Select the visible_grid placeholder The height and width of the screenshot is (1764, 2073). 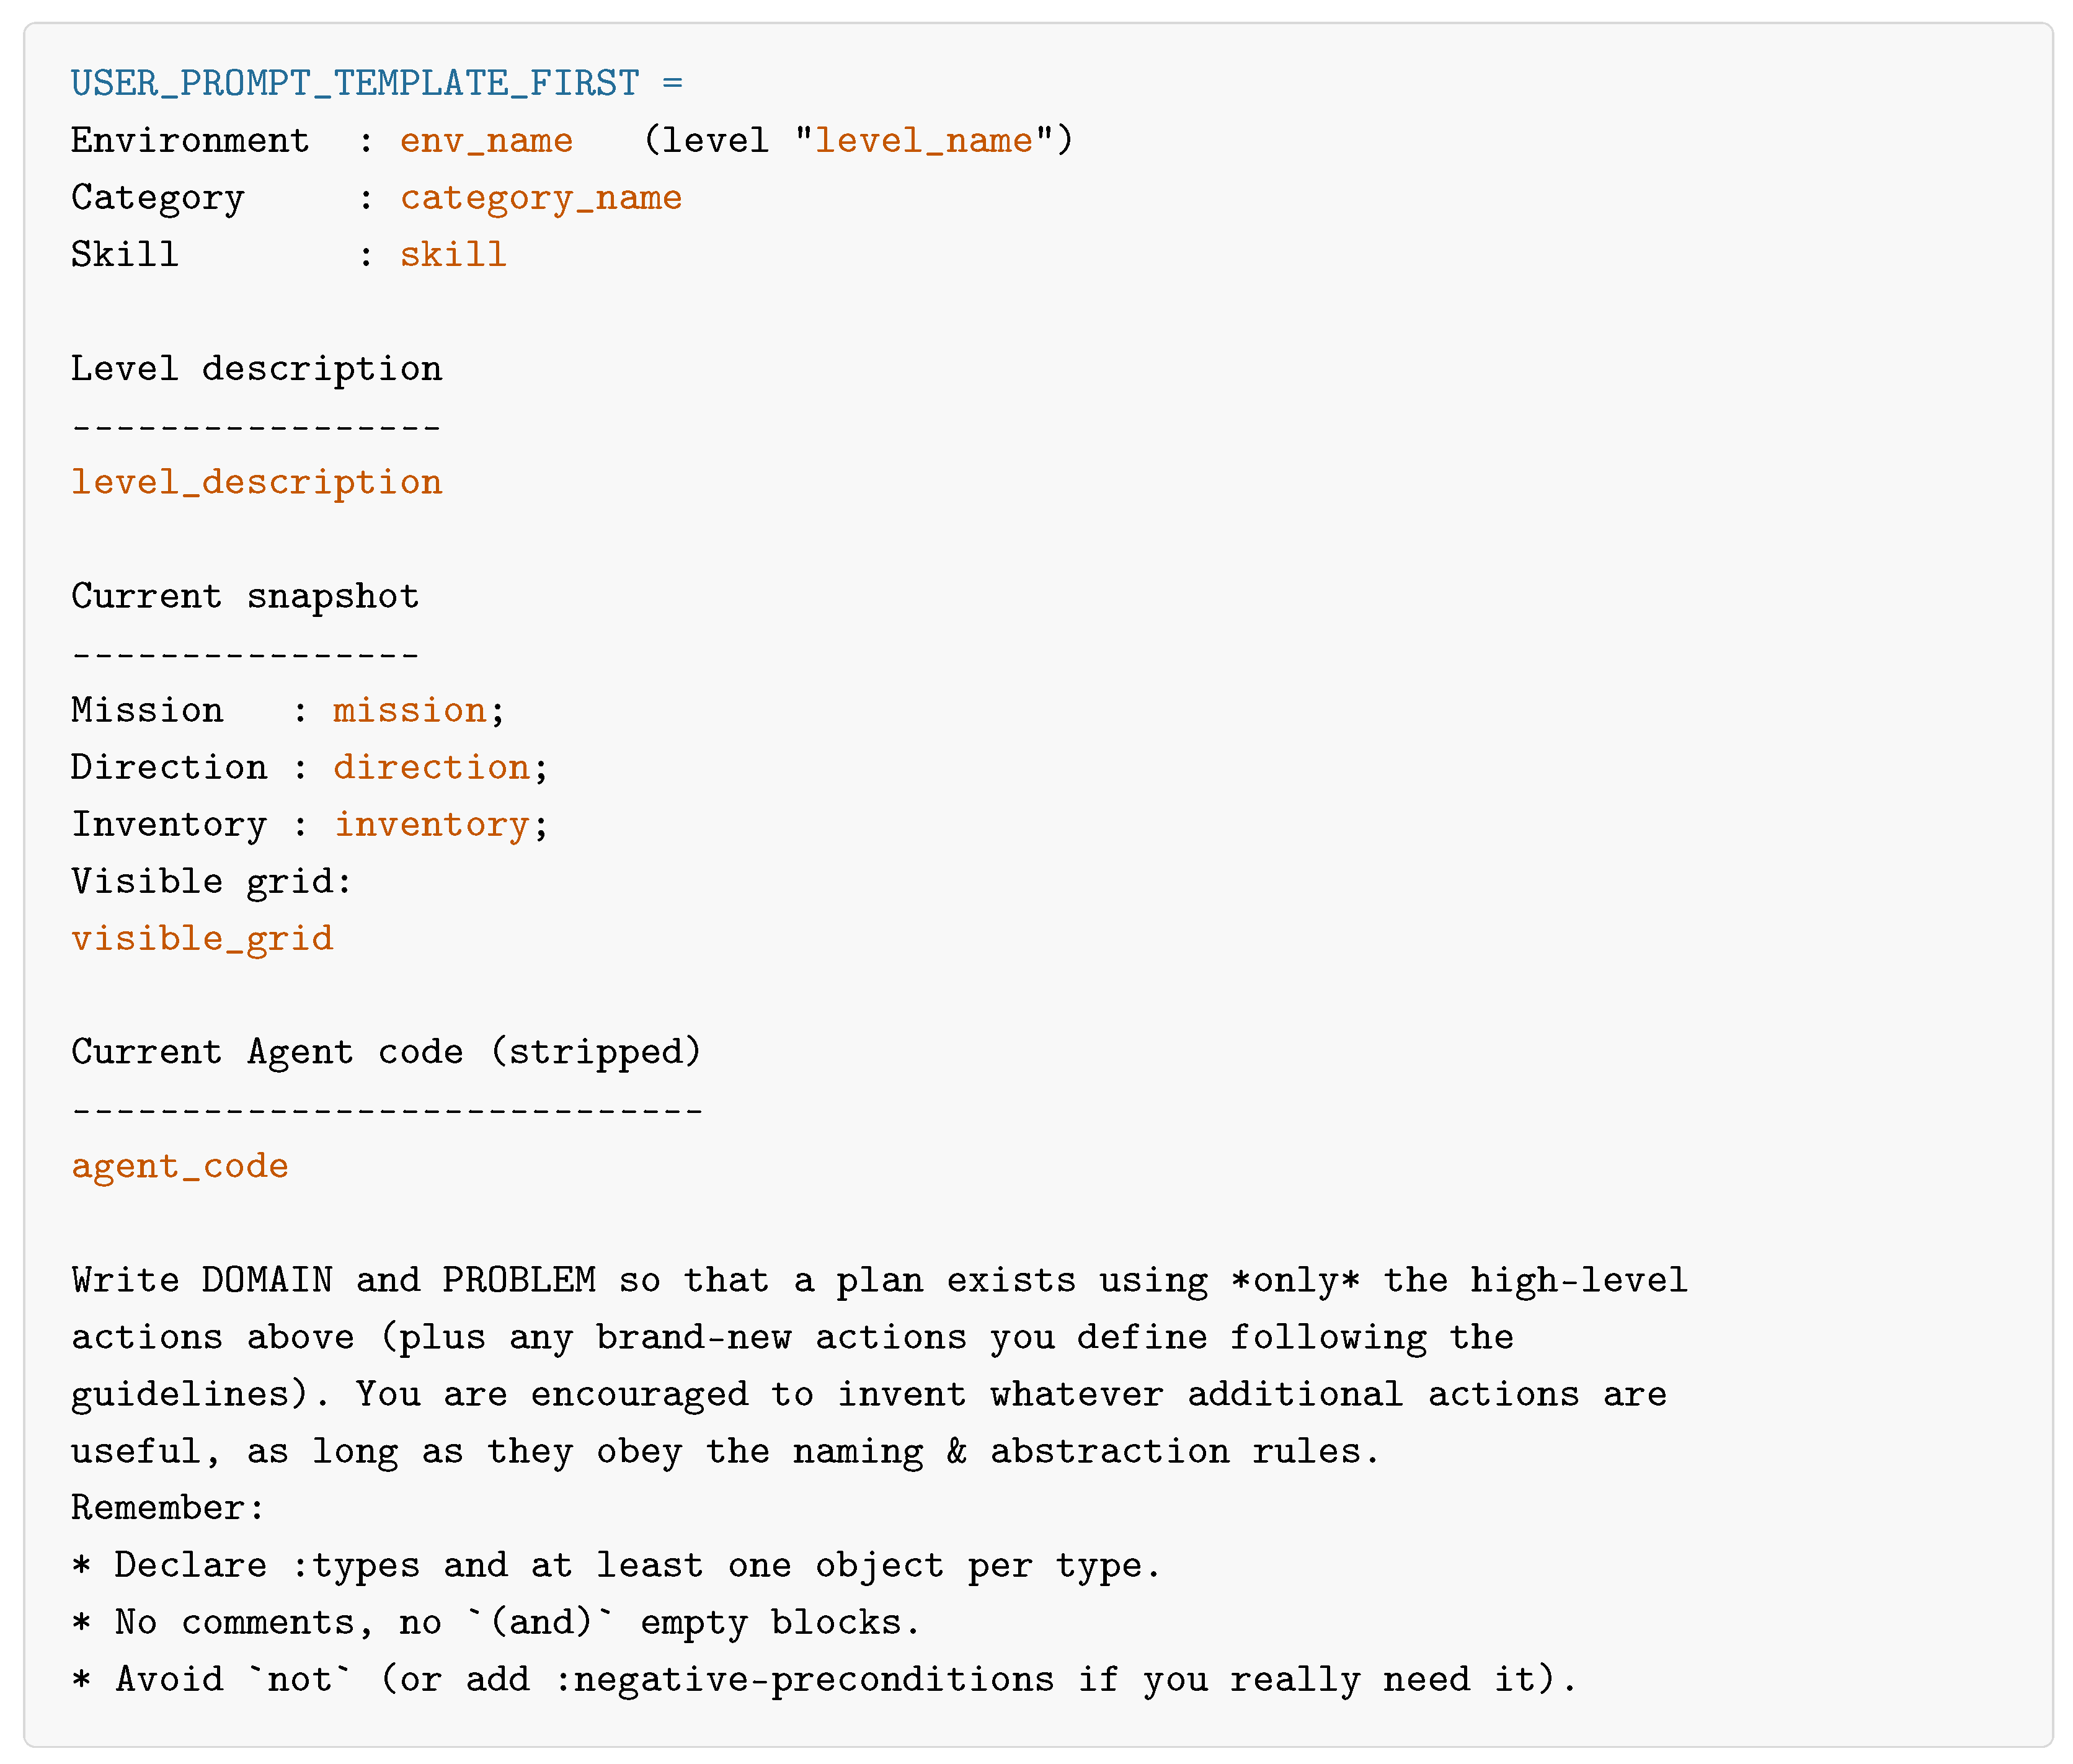pyautogui.click(x=202, y=939)
